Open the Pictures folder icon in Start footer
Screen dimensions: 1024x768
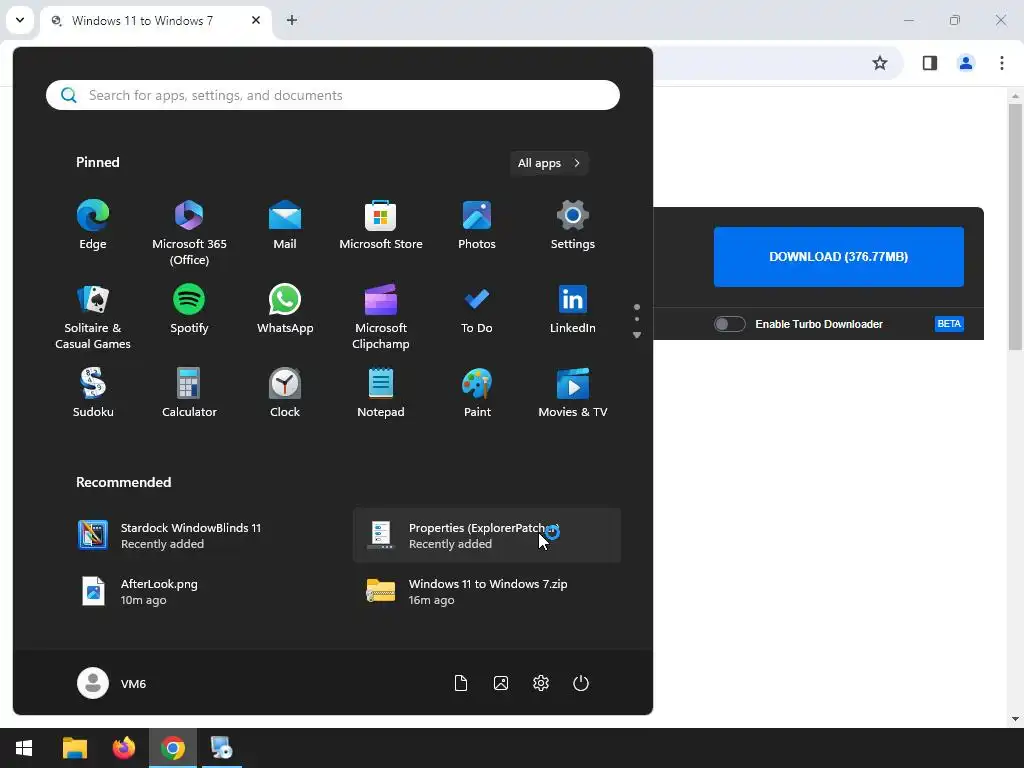point(501,683)
